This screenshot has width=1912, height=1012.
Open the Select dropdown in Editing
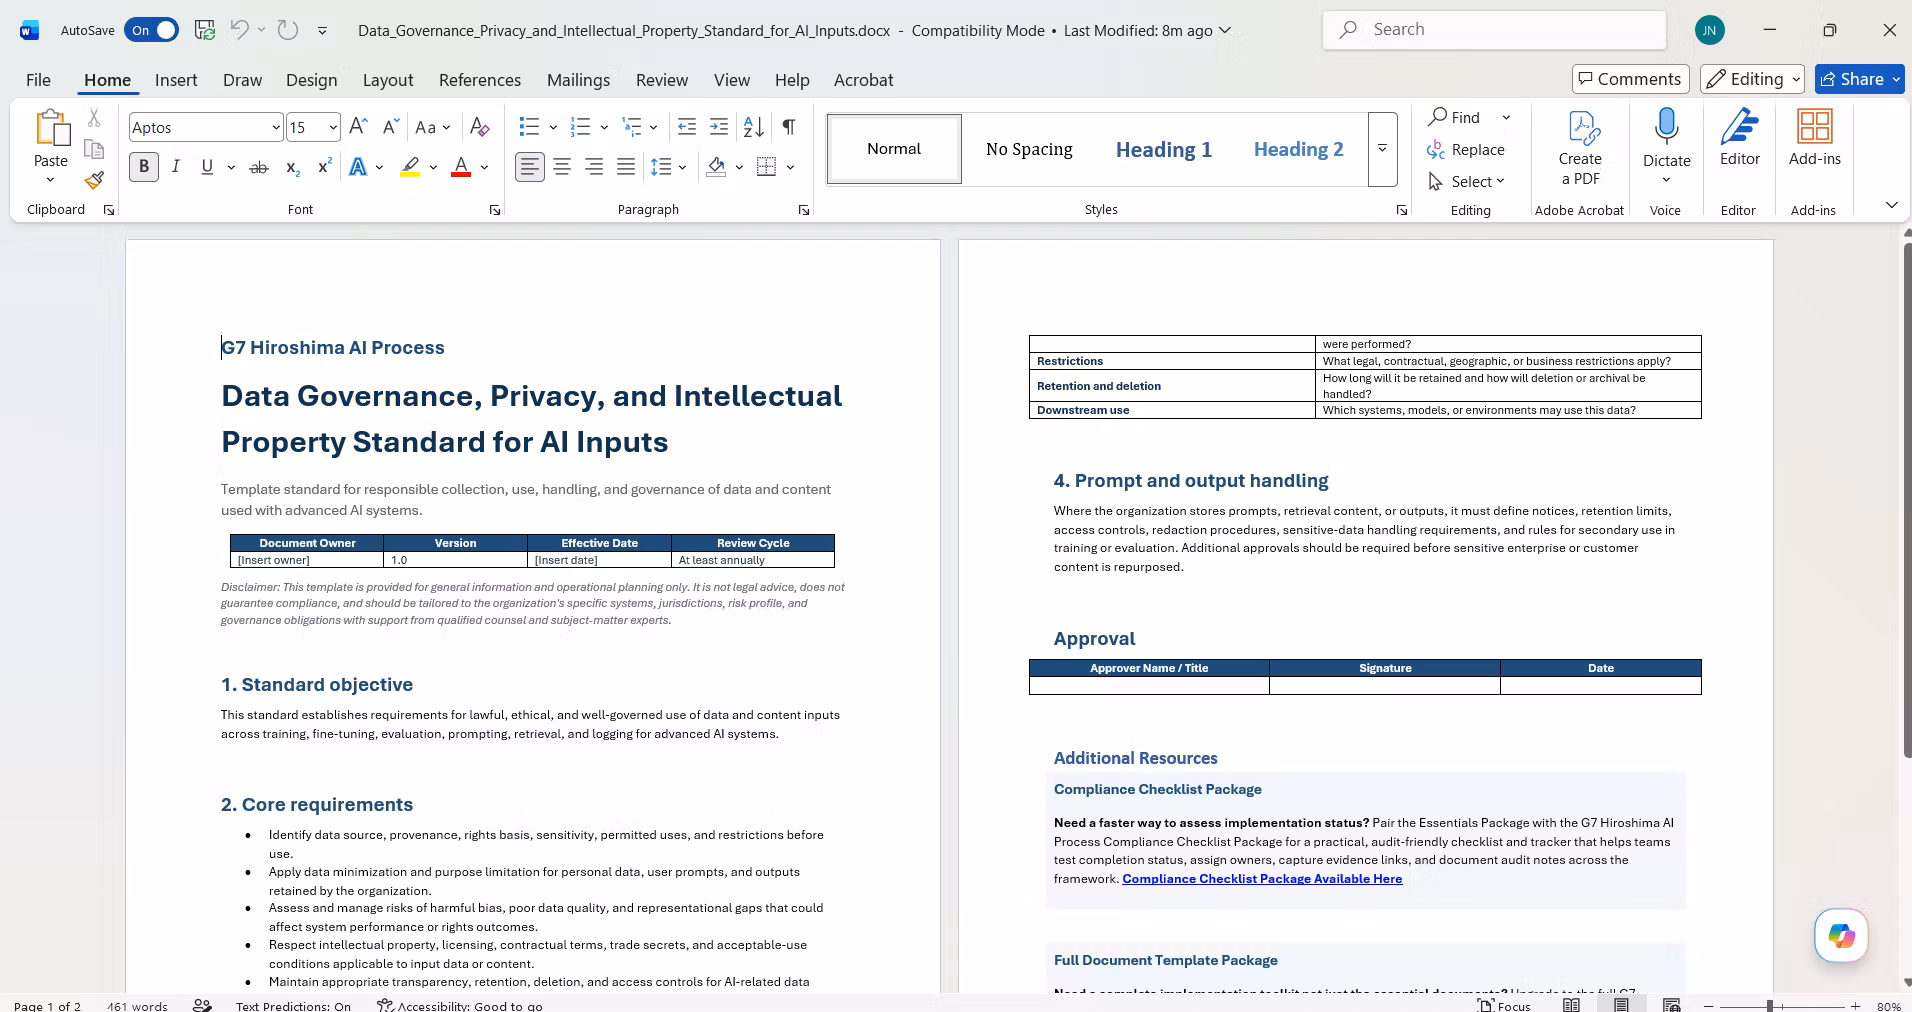1467,181
